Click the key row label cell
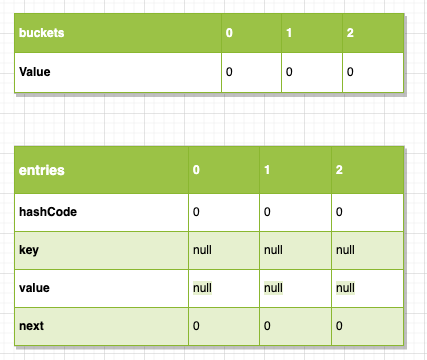Viewport: 427px width, 360px height. pos(101,250)
